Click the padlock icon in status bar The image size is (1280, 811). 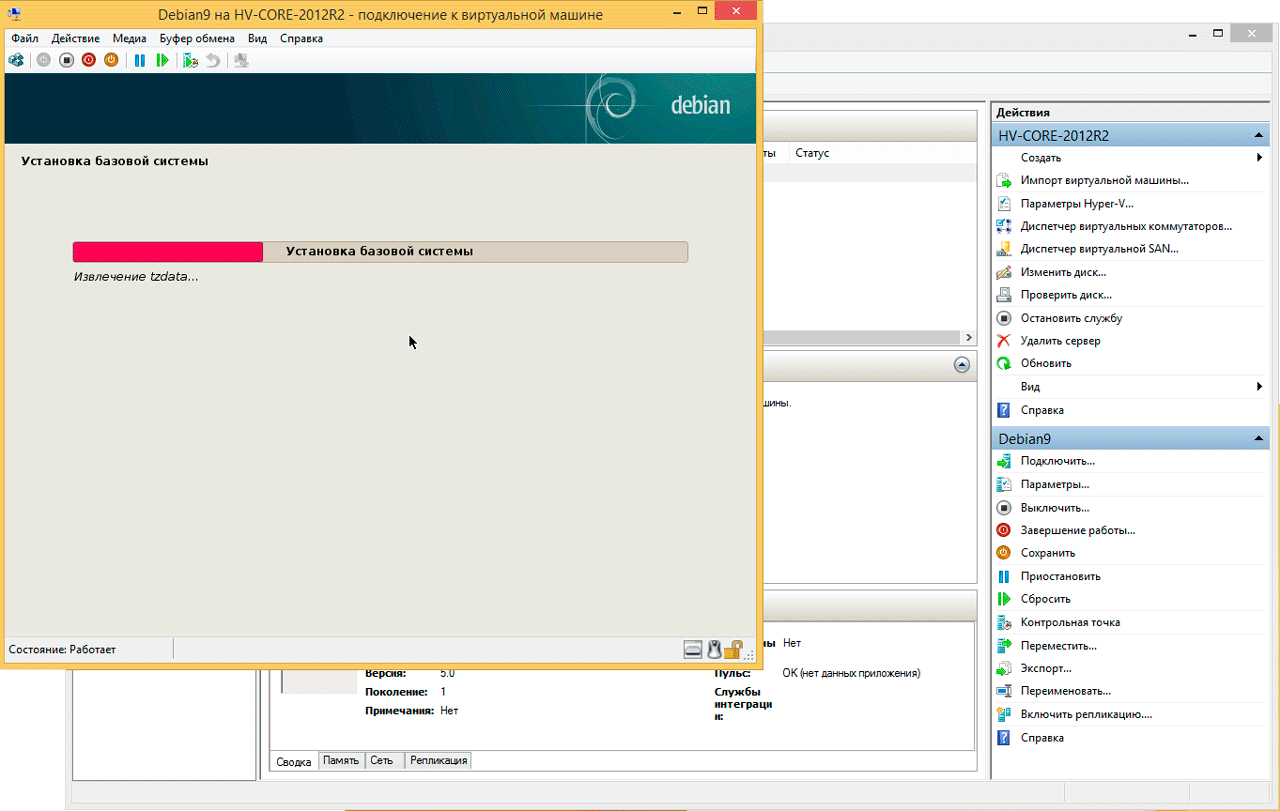coord(732,649)
